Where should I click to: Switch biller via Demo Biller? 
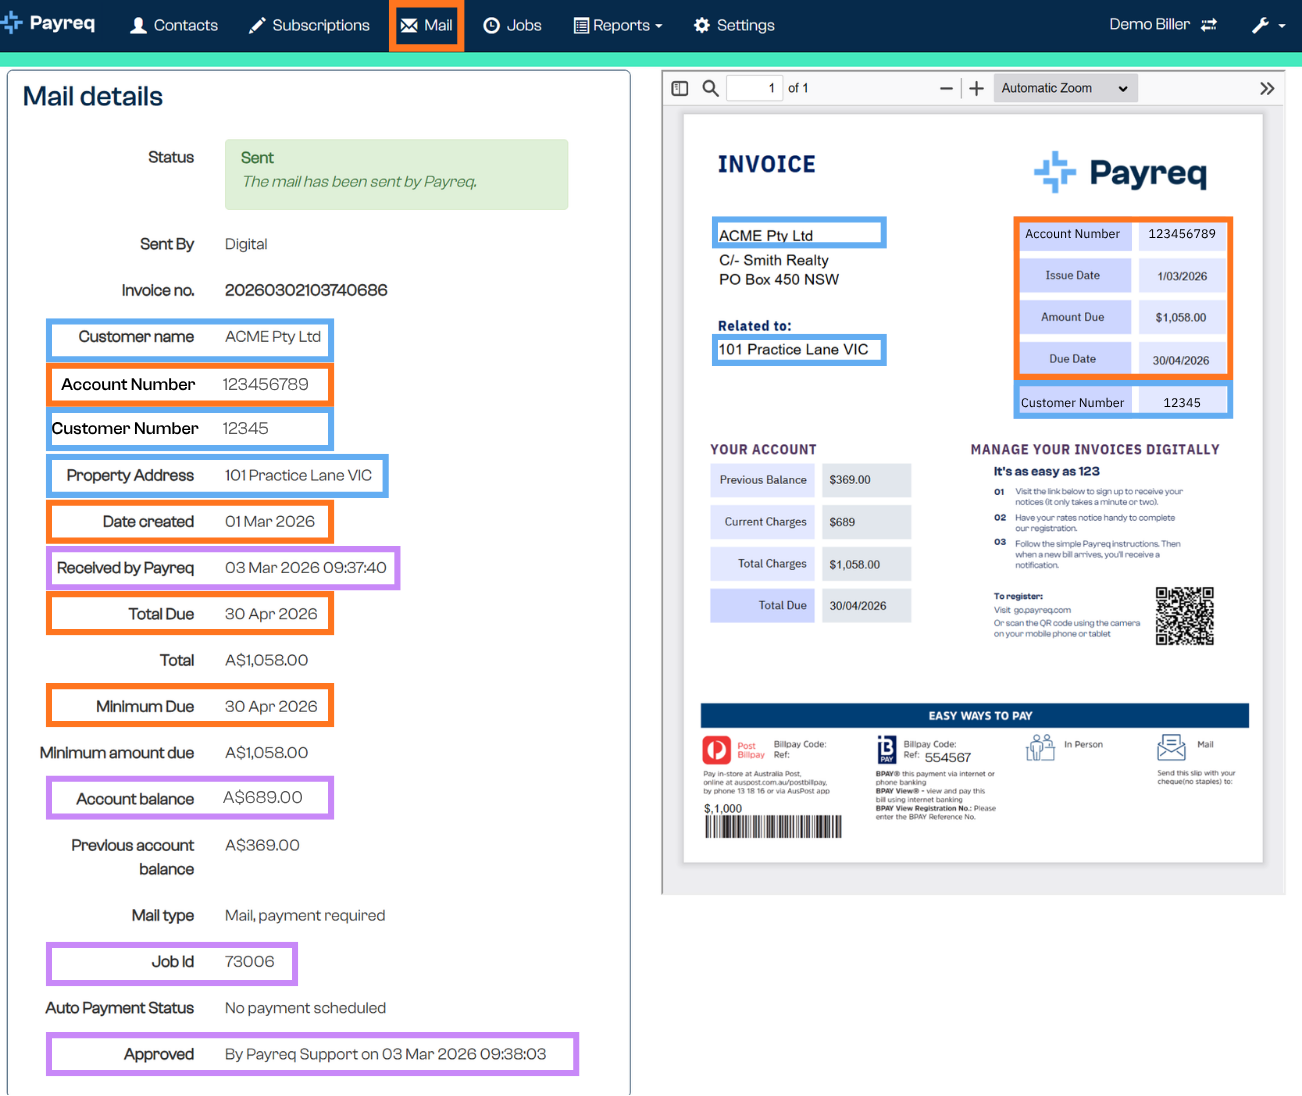(x=1149, y=24)
